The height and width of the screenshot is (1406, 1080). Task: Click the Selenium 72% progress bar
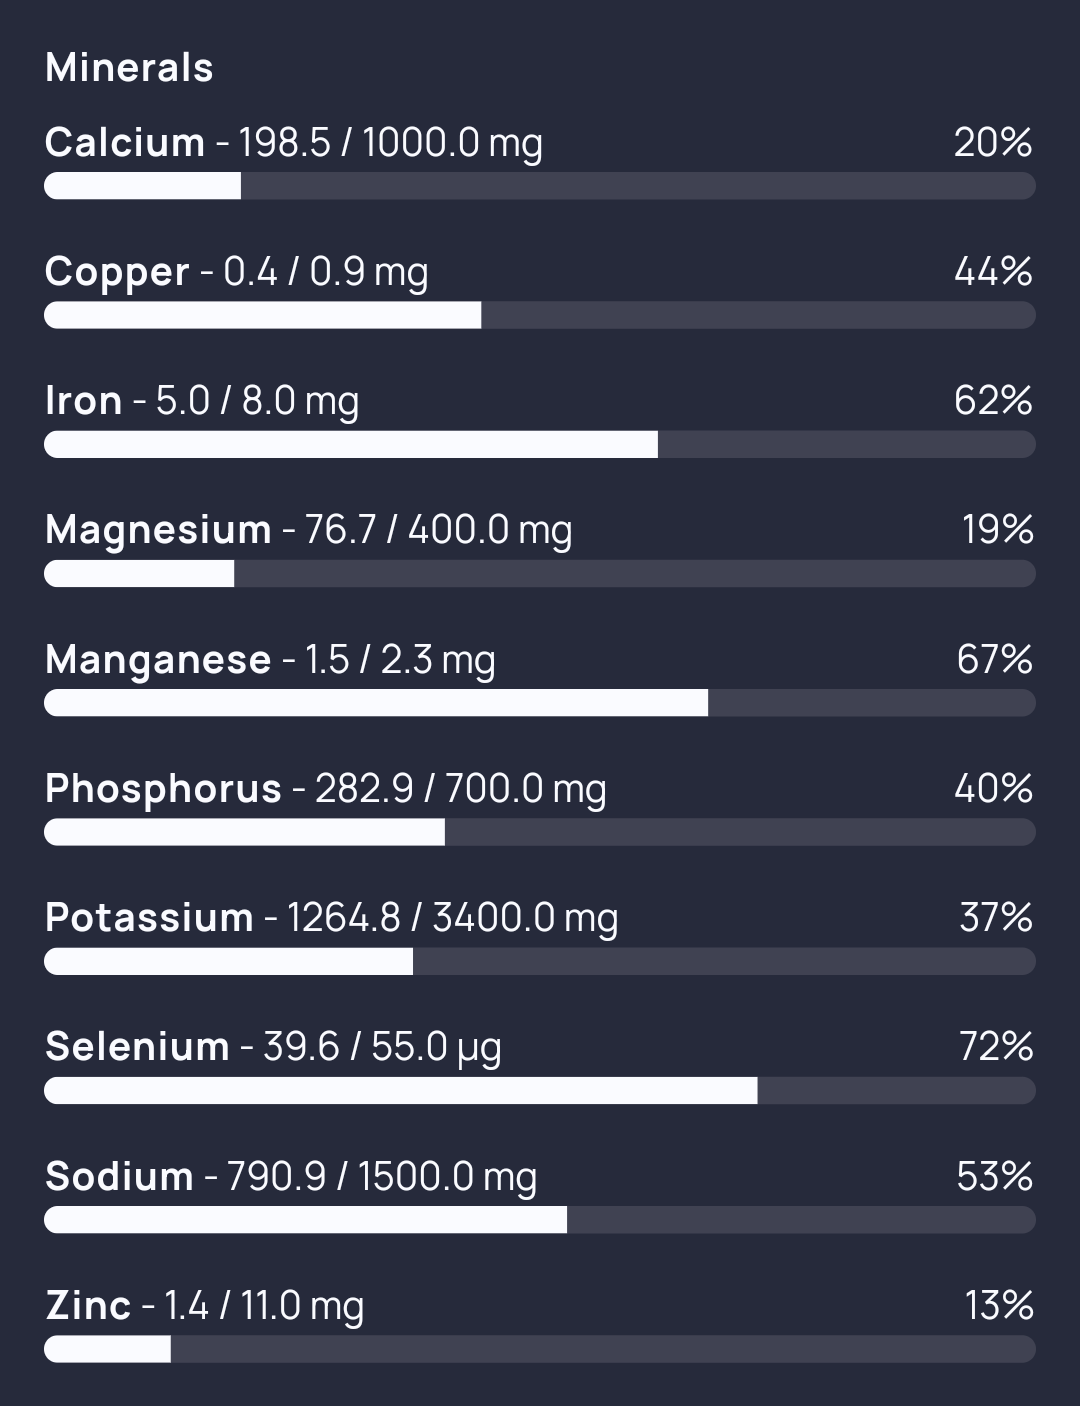pyautogui.click(x=540, y=1090)
